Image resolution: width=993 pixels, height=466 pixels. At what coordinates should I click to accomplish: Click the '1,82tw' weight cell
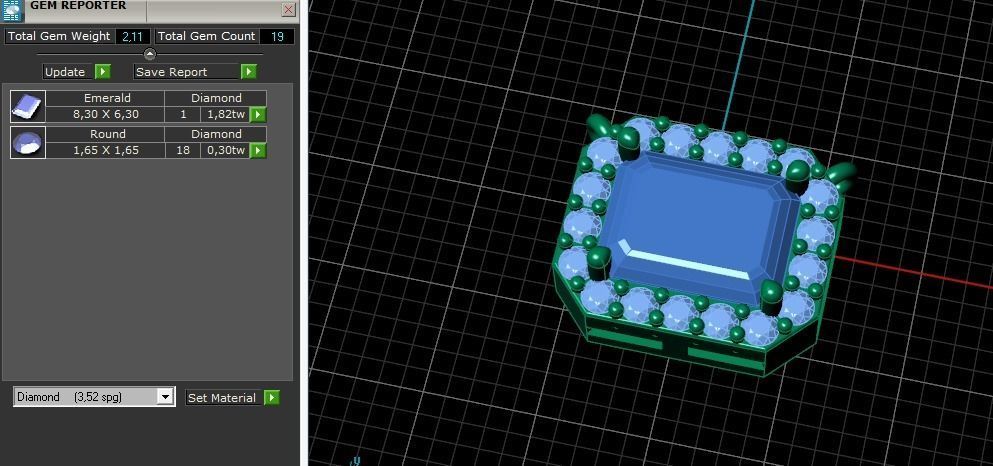coord(226,115)
